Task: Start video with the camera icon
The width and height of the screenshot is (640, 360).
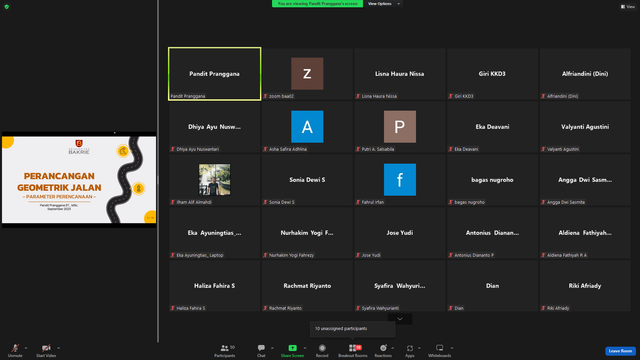Action: (x=46, y=350)
